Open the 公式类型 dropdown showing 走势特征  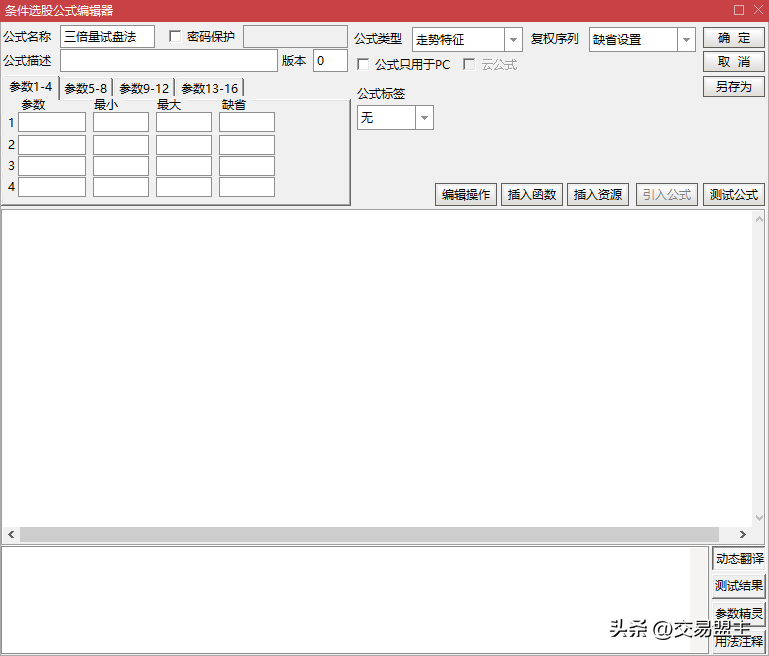[467, 40]
